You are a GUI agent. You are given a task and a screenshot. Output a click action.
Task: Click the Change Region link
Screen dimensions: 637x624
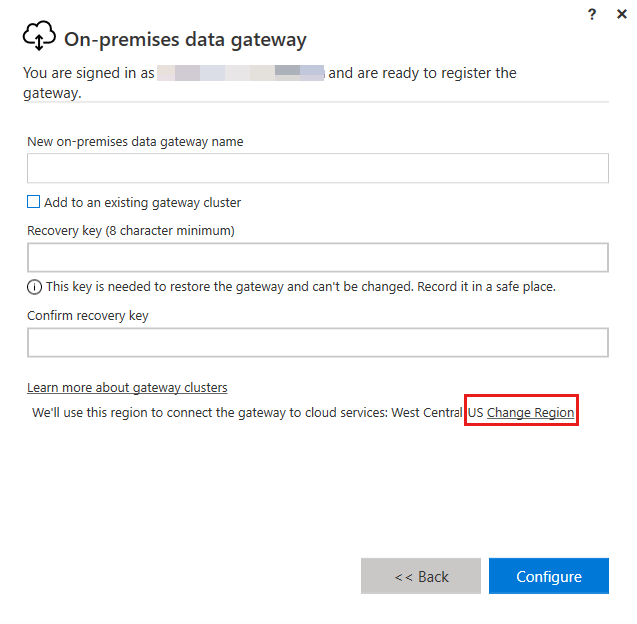[x=530, y=412]
